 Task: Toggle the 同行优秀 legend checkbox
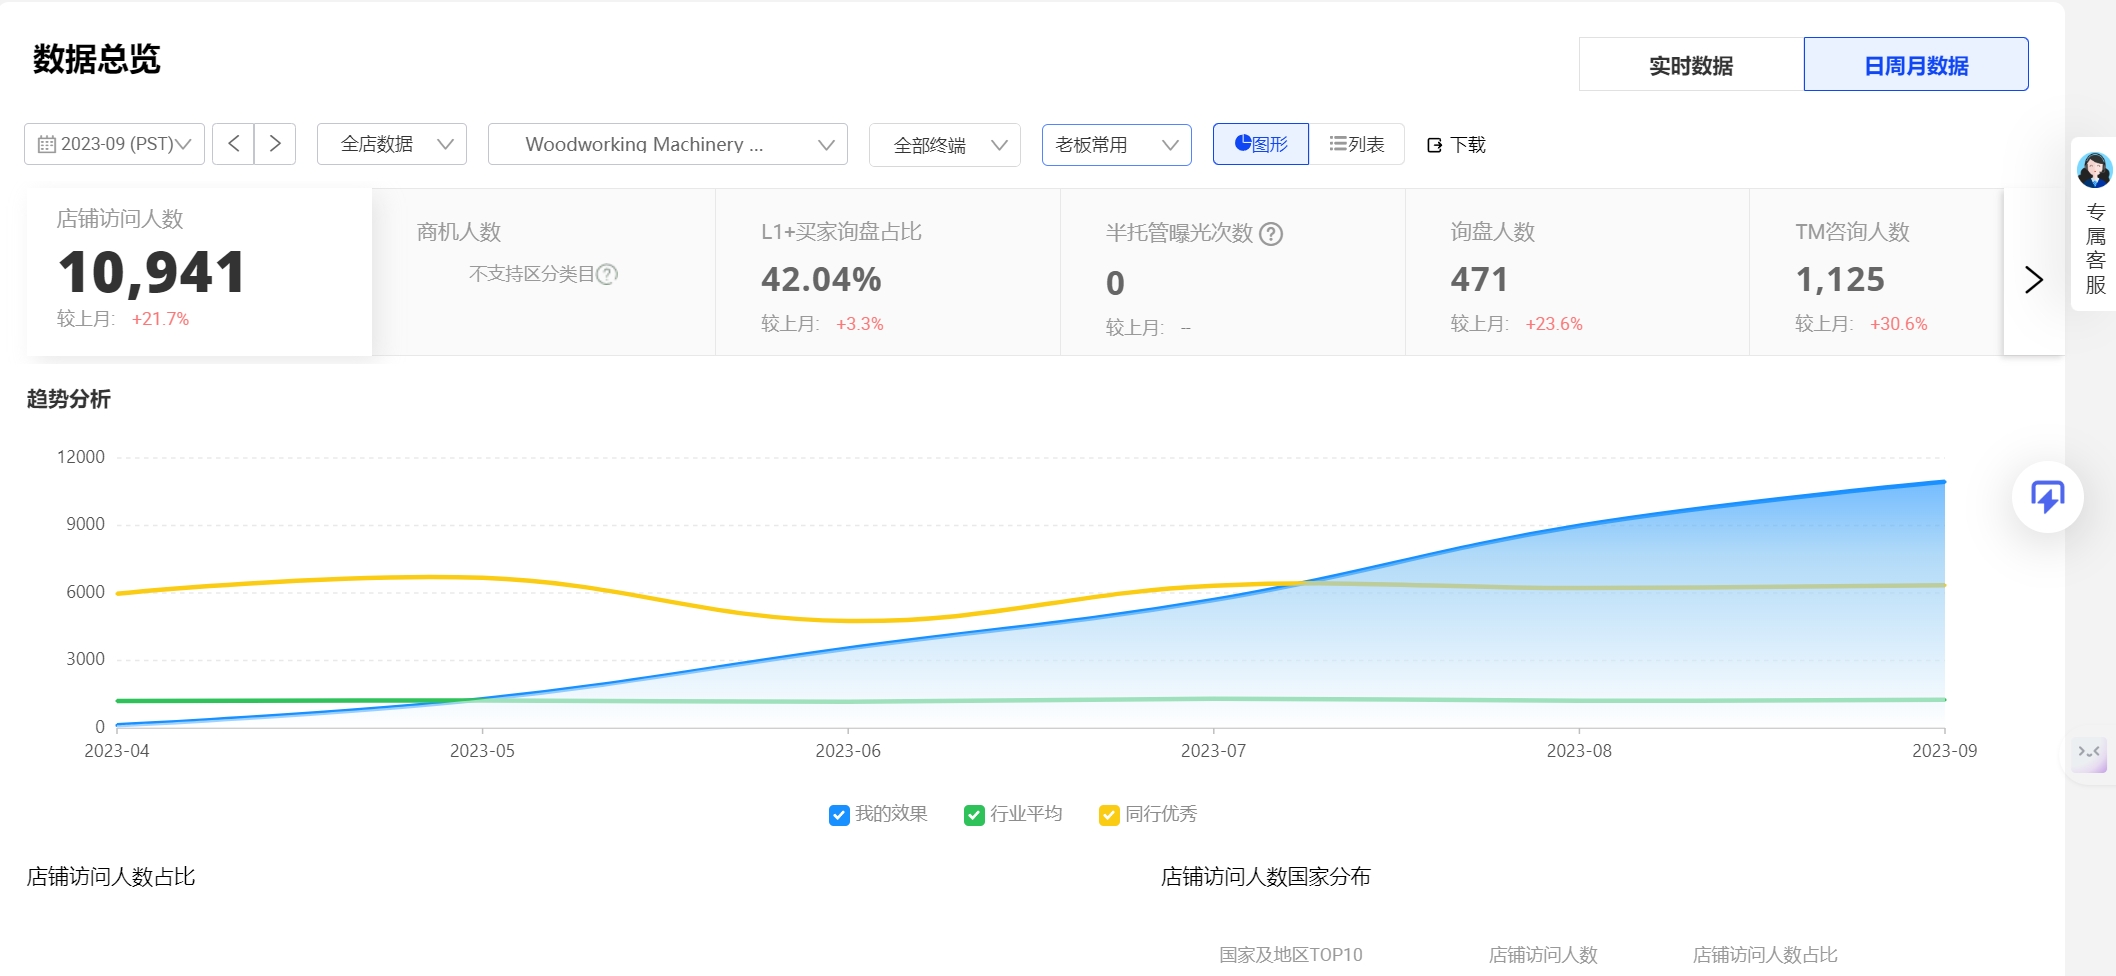1109,815
